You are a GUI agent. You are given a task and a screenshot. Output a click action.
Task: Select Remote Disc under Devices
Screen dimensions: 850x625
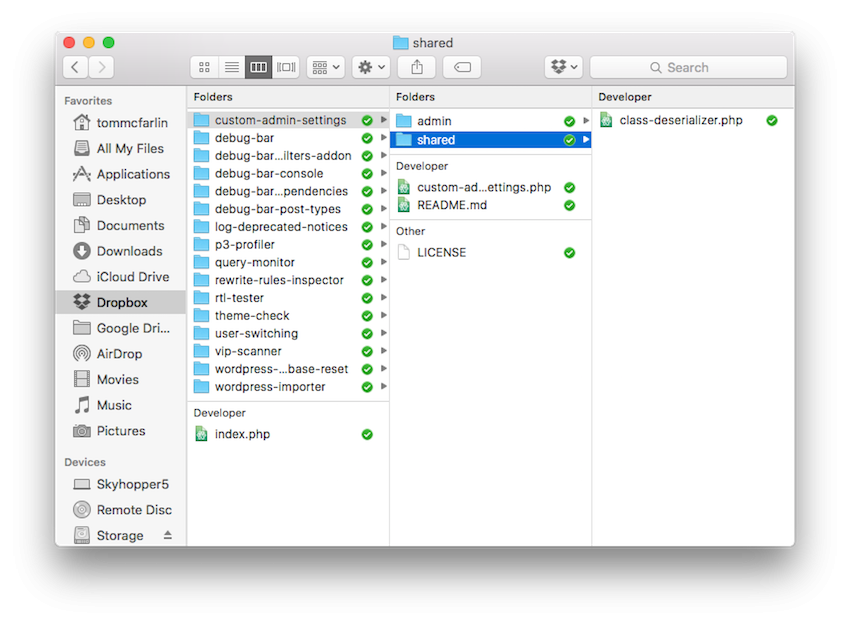tap(121, 510)
